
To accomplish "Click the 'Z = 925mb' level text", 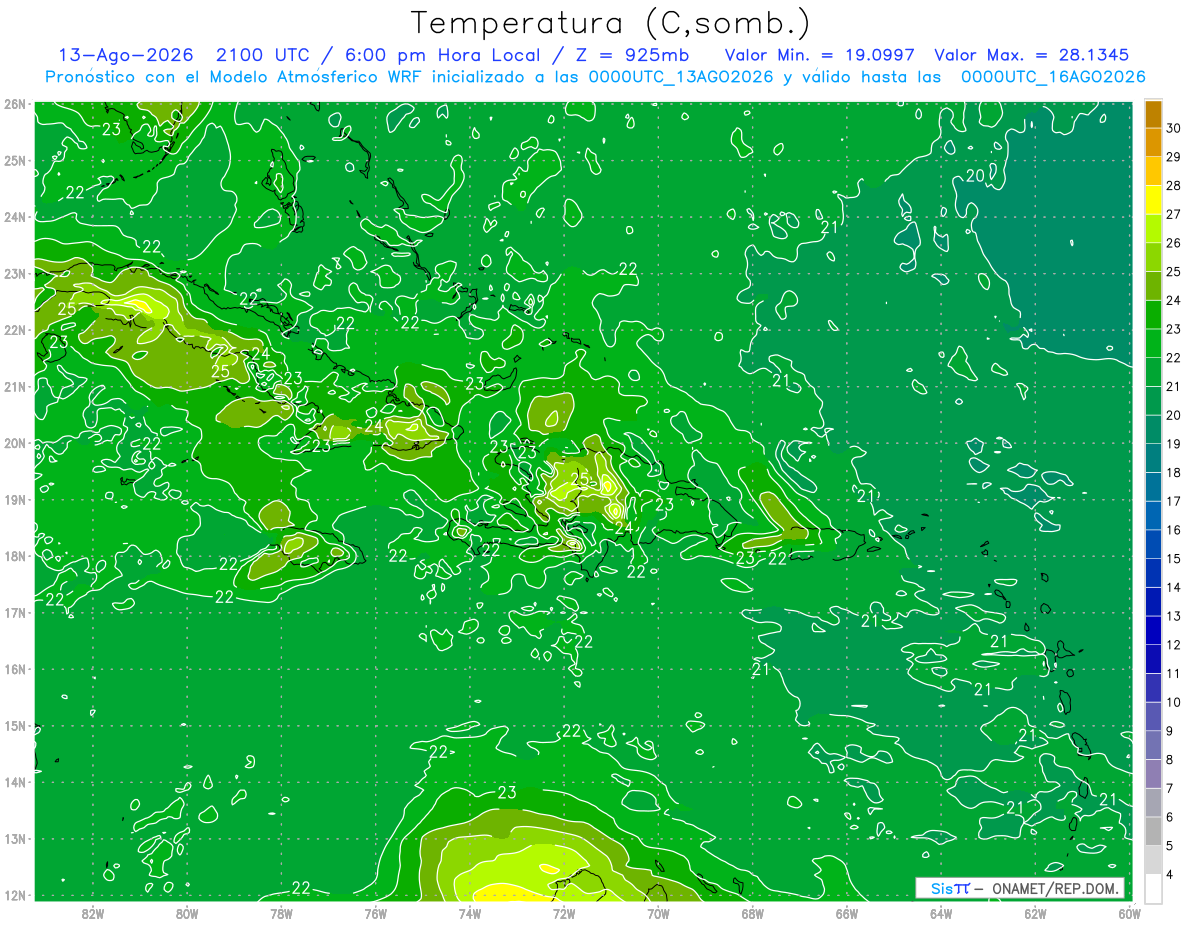I will [632, 55].
